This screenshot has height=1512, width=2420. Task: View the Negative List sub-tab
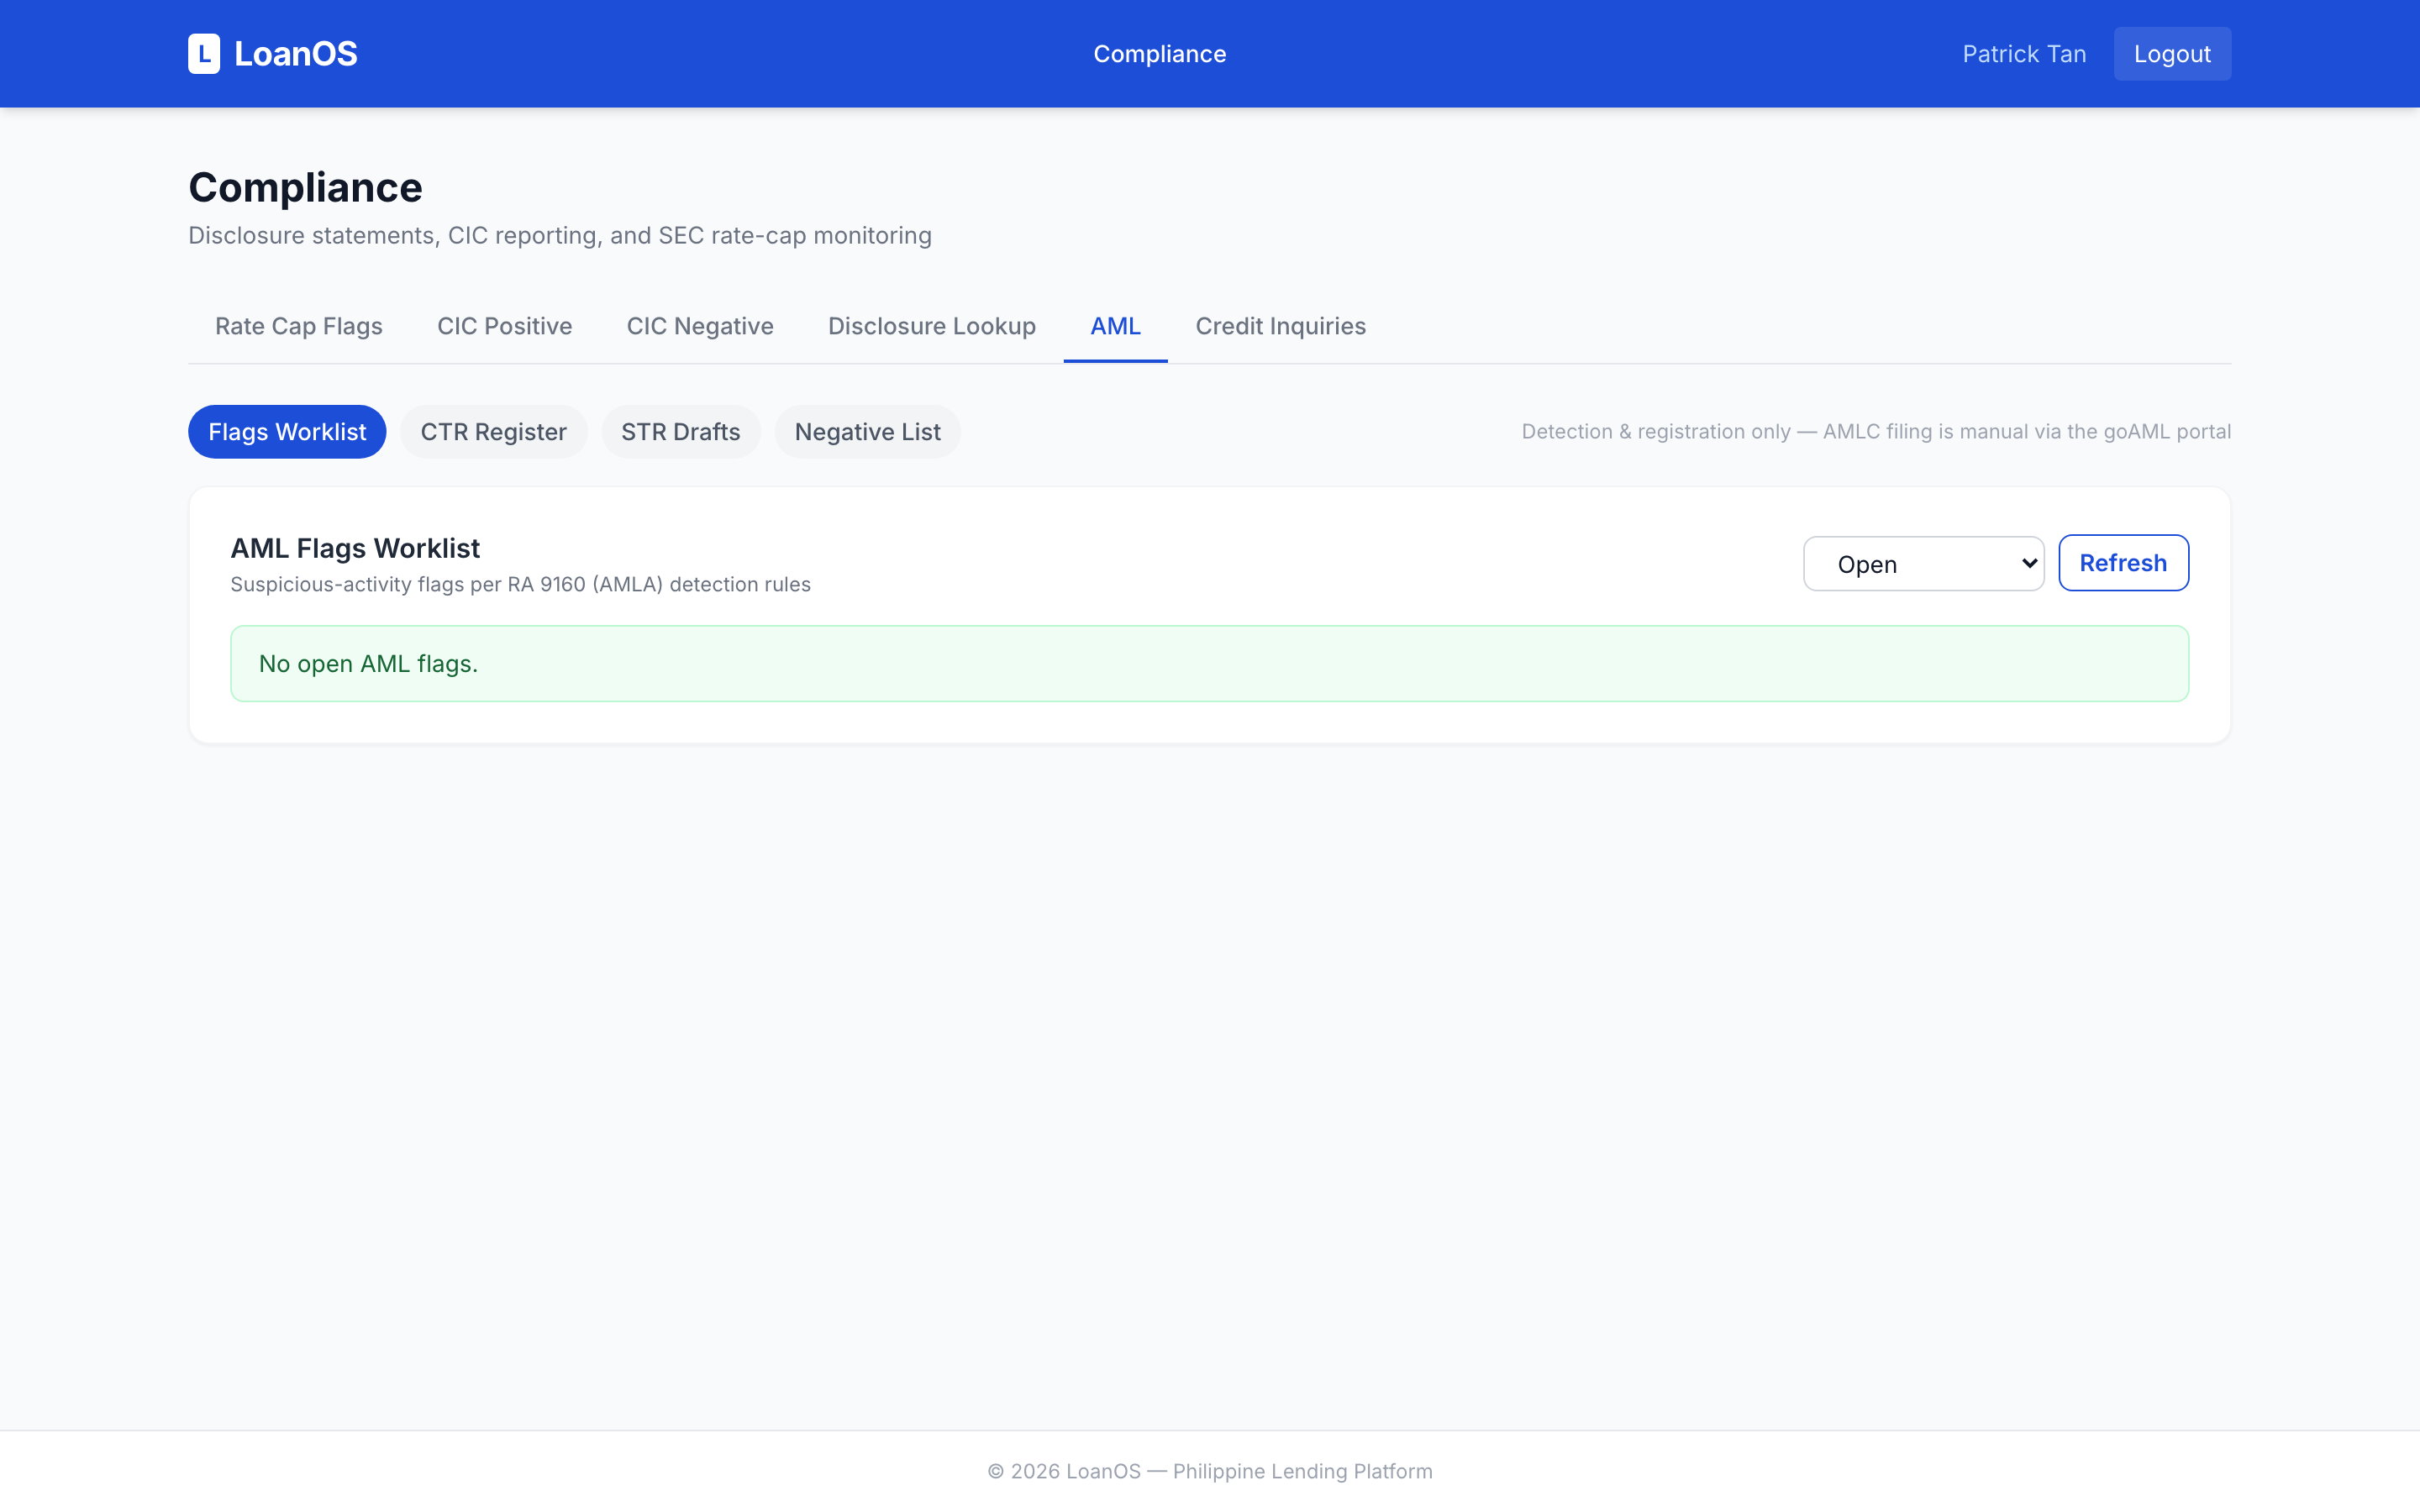coord(868,432)
